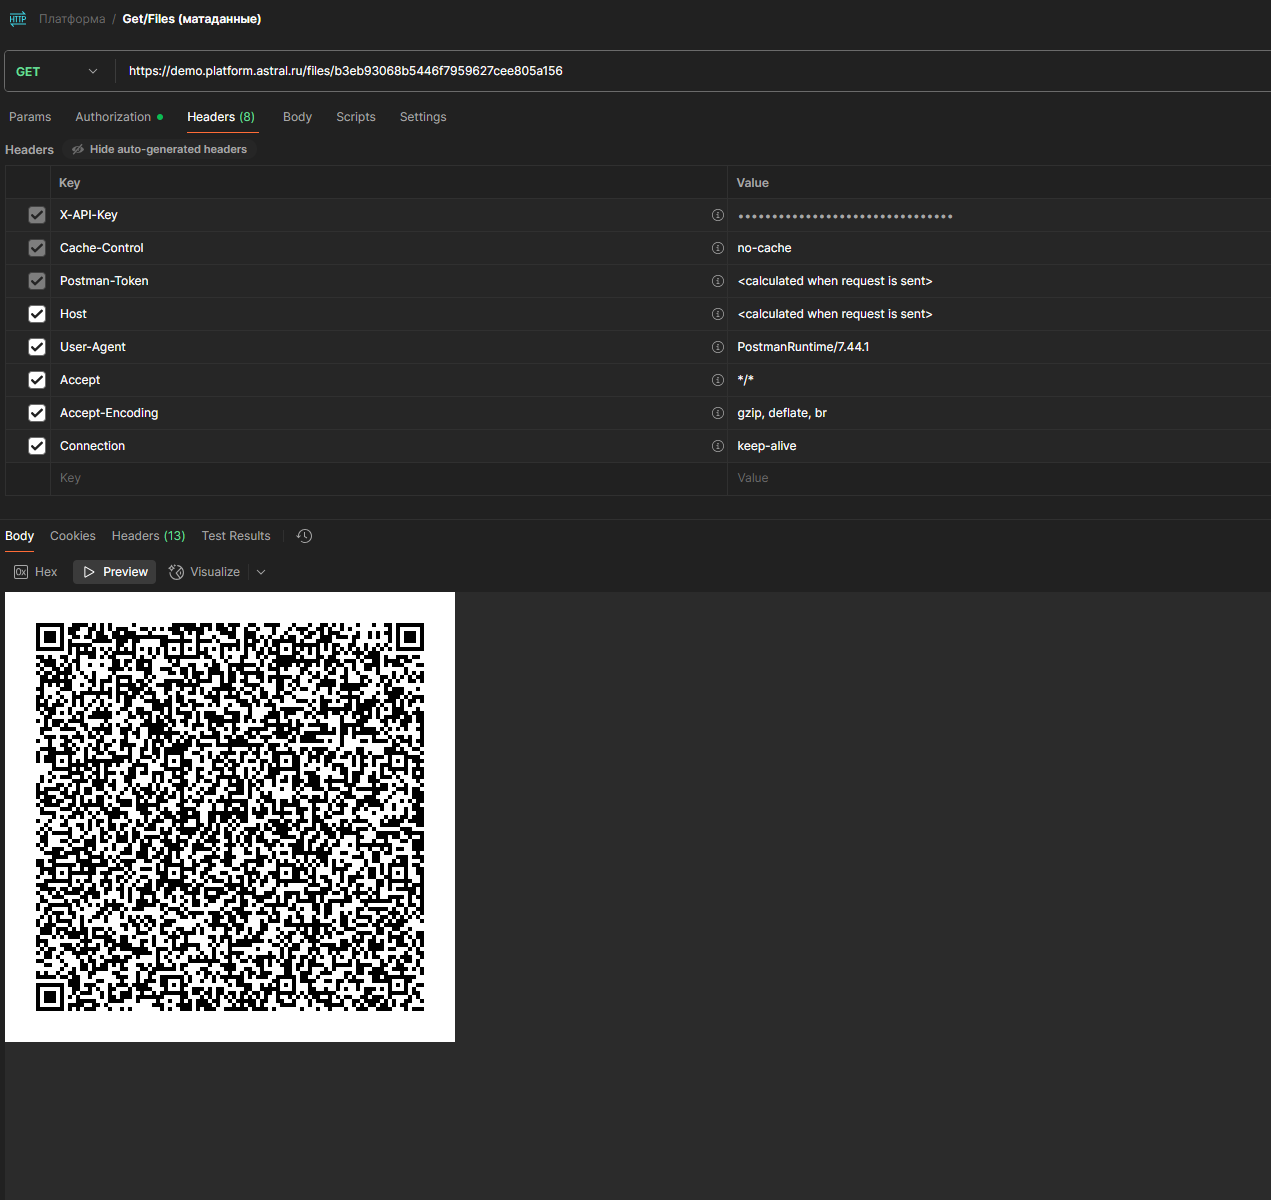The image size is (1271, 1200).
Task: Click info icon for X-API-Key header
Action: [x=717, y=215]
